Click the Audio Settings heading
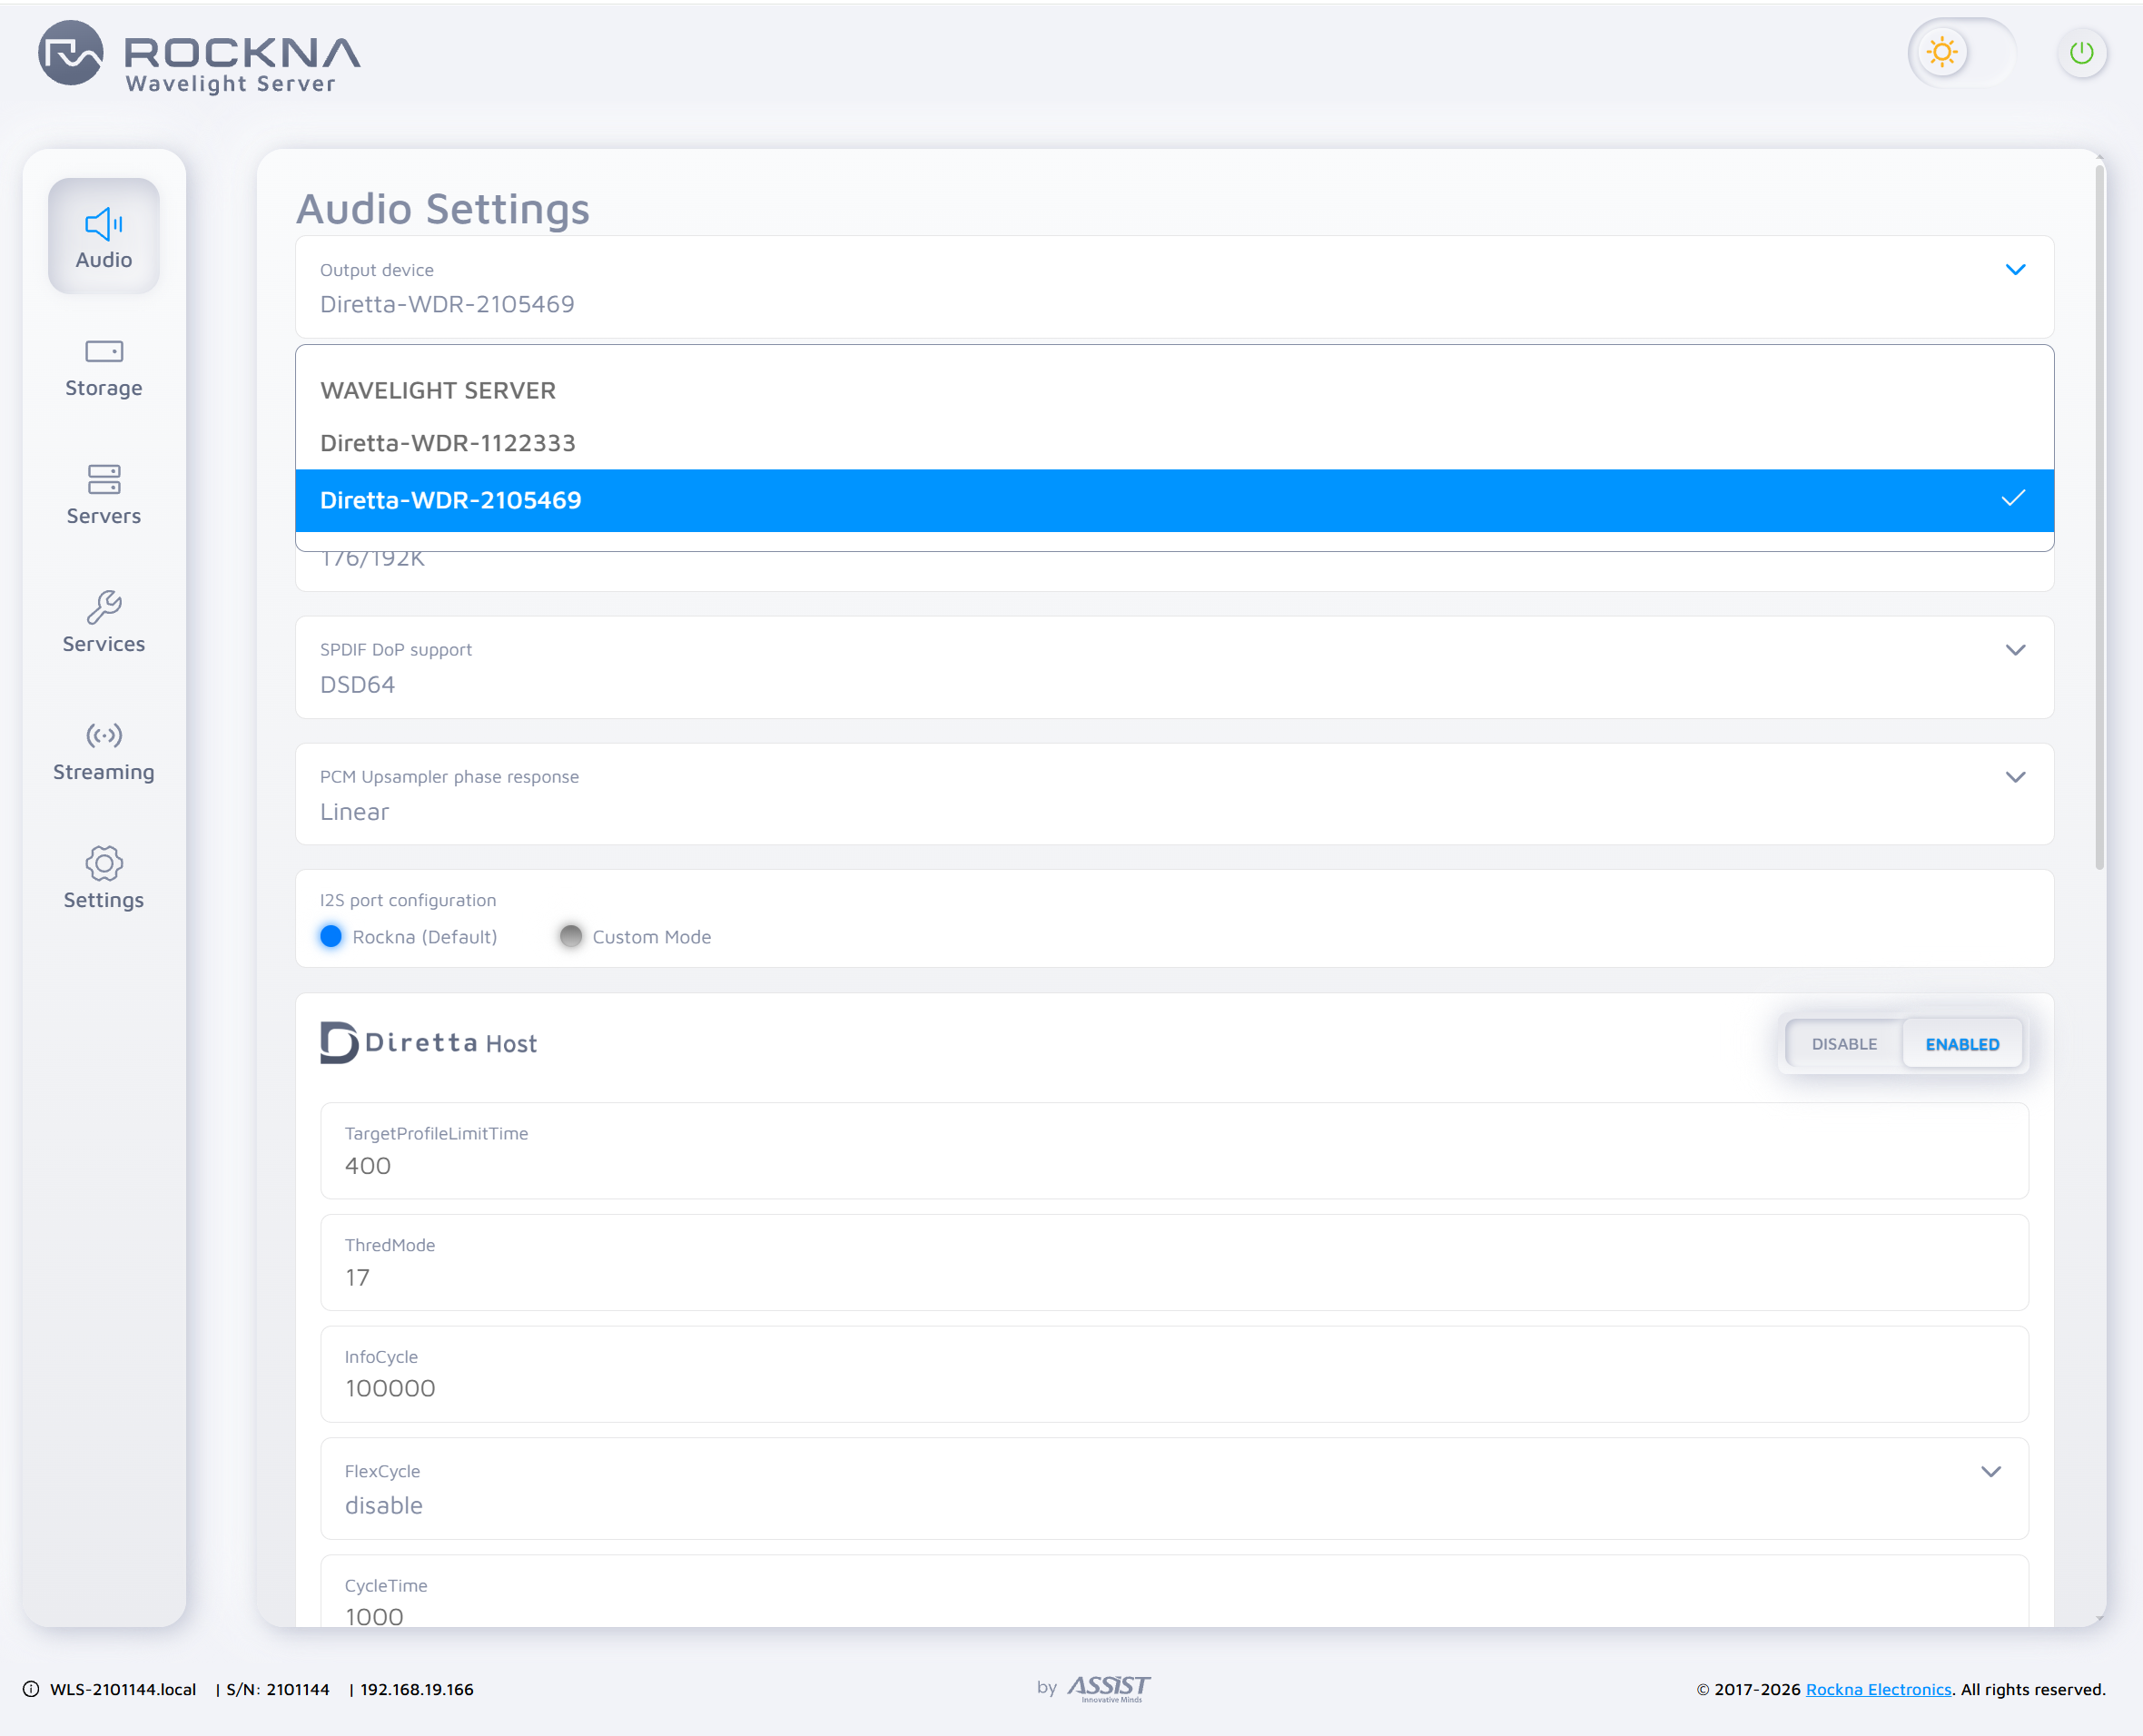This screenshot has height=1736, width=2143. point(443,209)
